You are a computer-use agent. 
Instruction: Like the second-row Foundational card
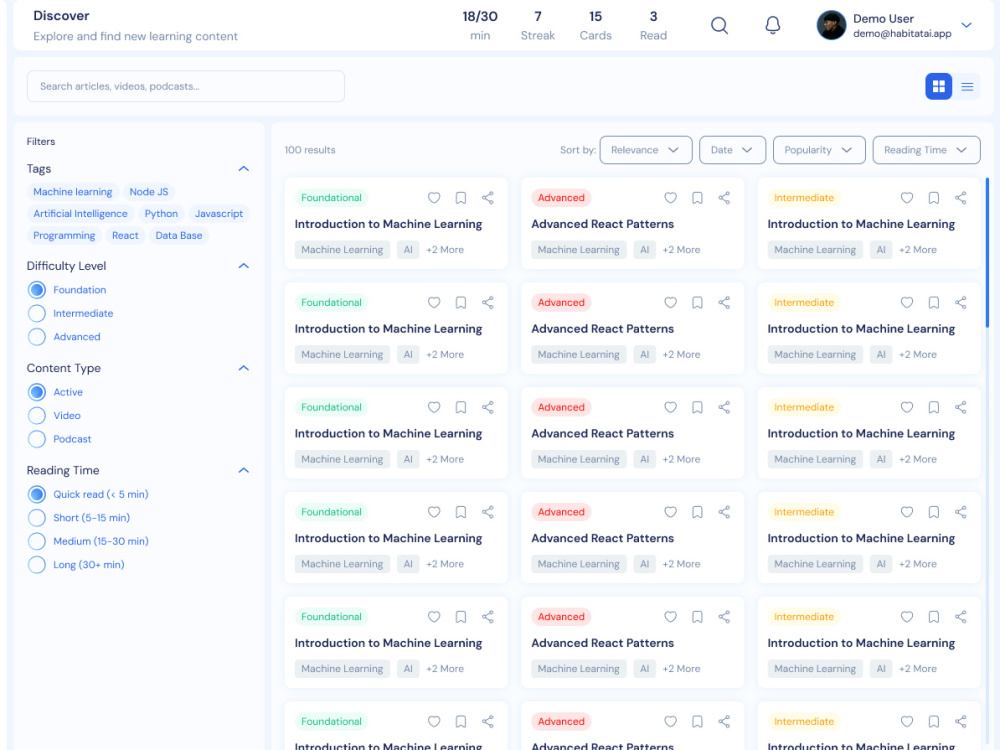(x=434, y=302)
